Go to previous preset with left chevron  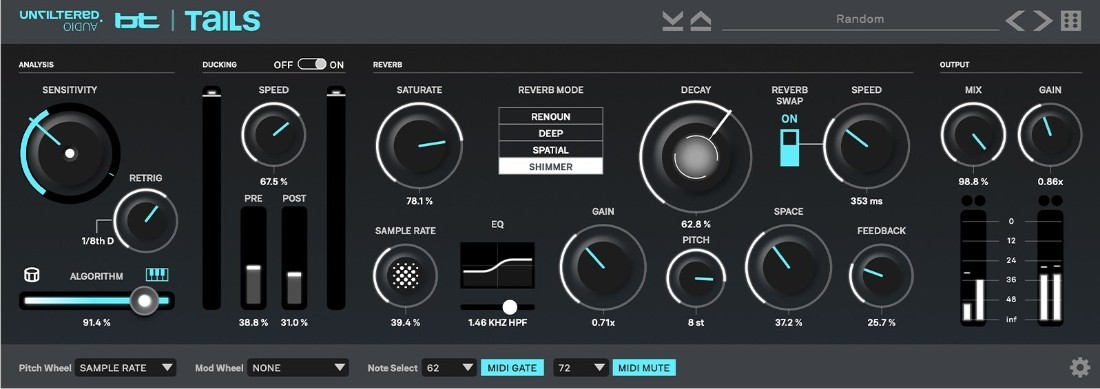pos(1014,21)
